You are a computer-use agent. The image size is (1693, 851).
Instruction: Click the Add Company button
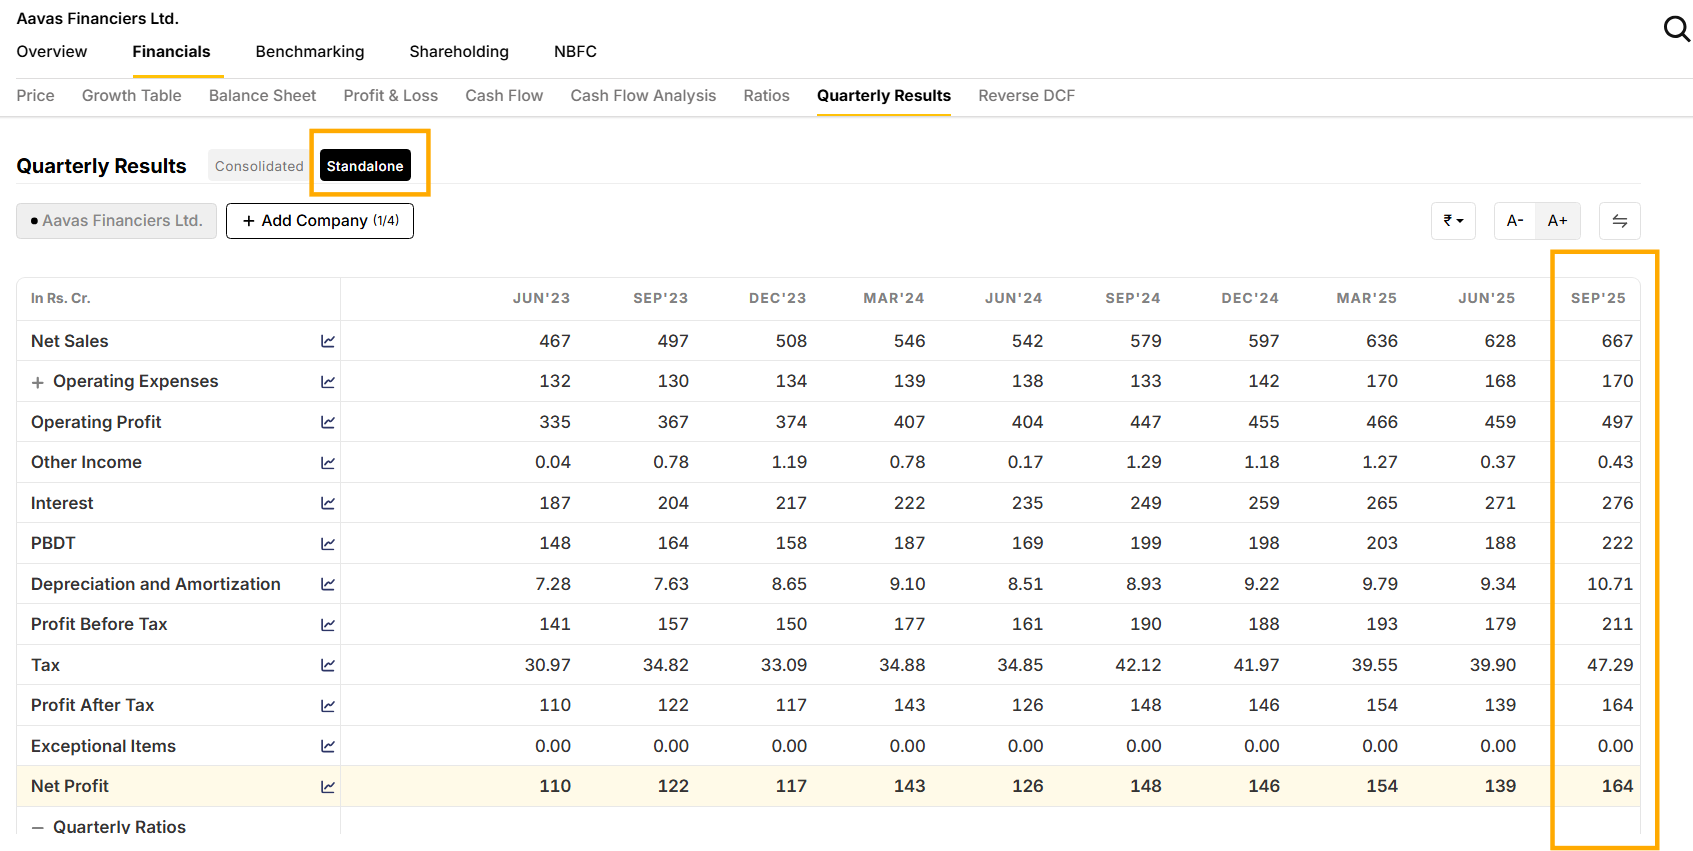(320, 221)
